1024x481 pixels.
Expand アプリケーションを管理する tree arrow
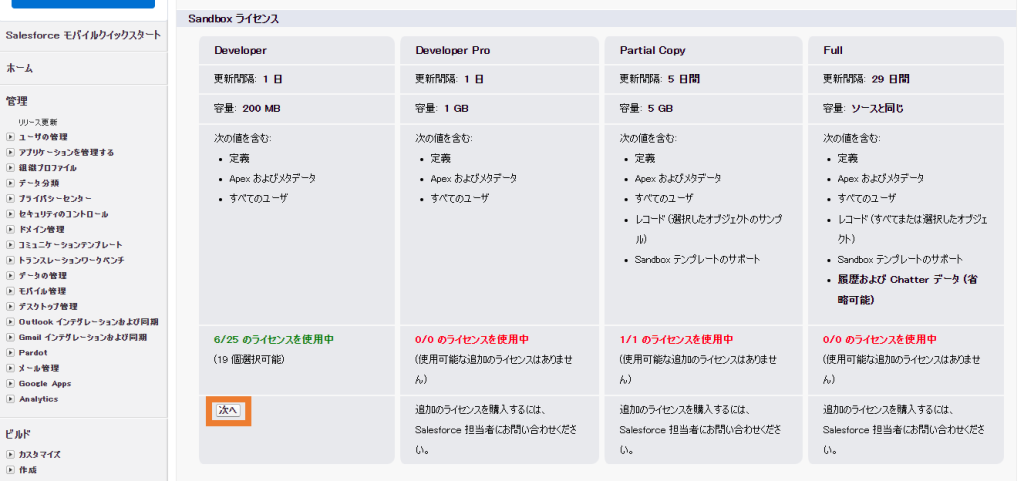(11, 152)
